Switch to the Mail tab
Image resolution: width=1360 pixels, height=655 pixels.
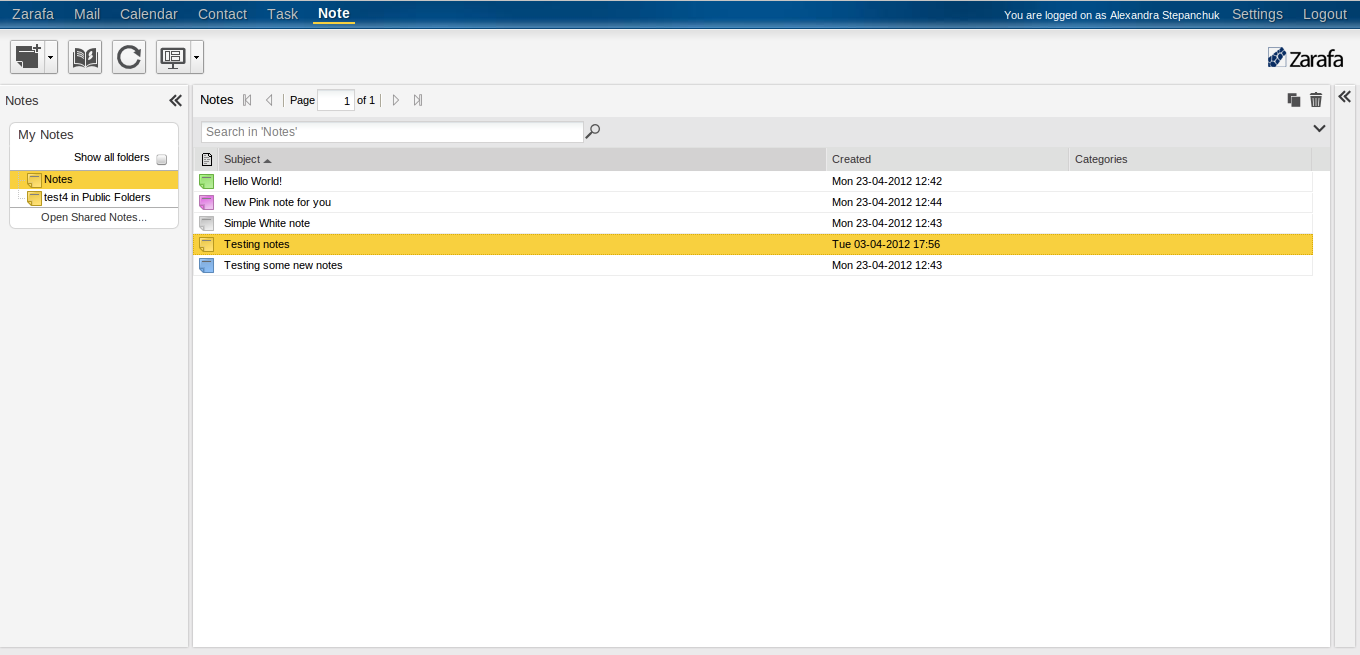tap(87, 14)
